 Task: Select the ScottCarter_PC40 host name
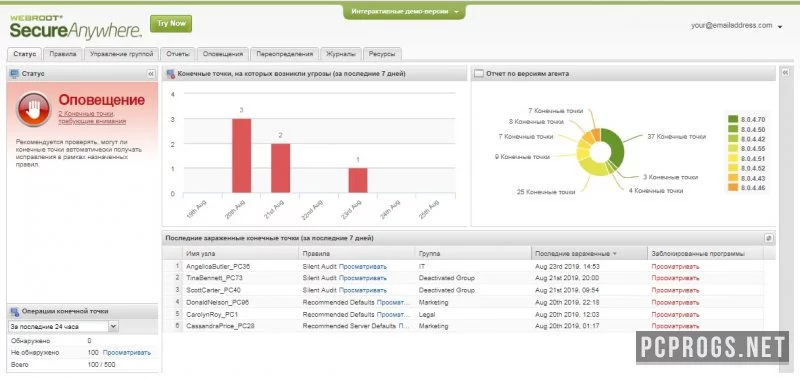pyautogui.click(x=213, y=290)
